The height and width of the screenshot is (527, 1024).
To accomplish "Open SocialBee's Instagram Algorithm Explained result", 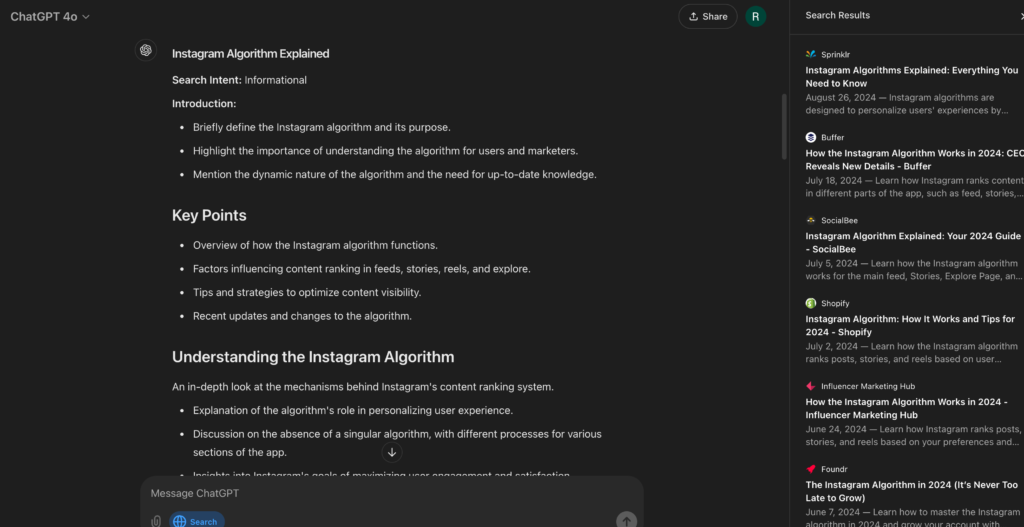I will [x=912, y=243].
